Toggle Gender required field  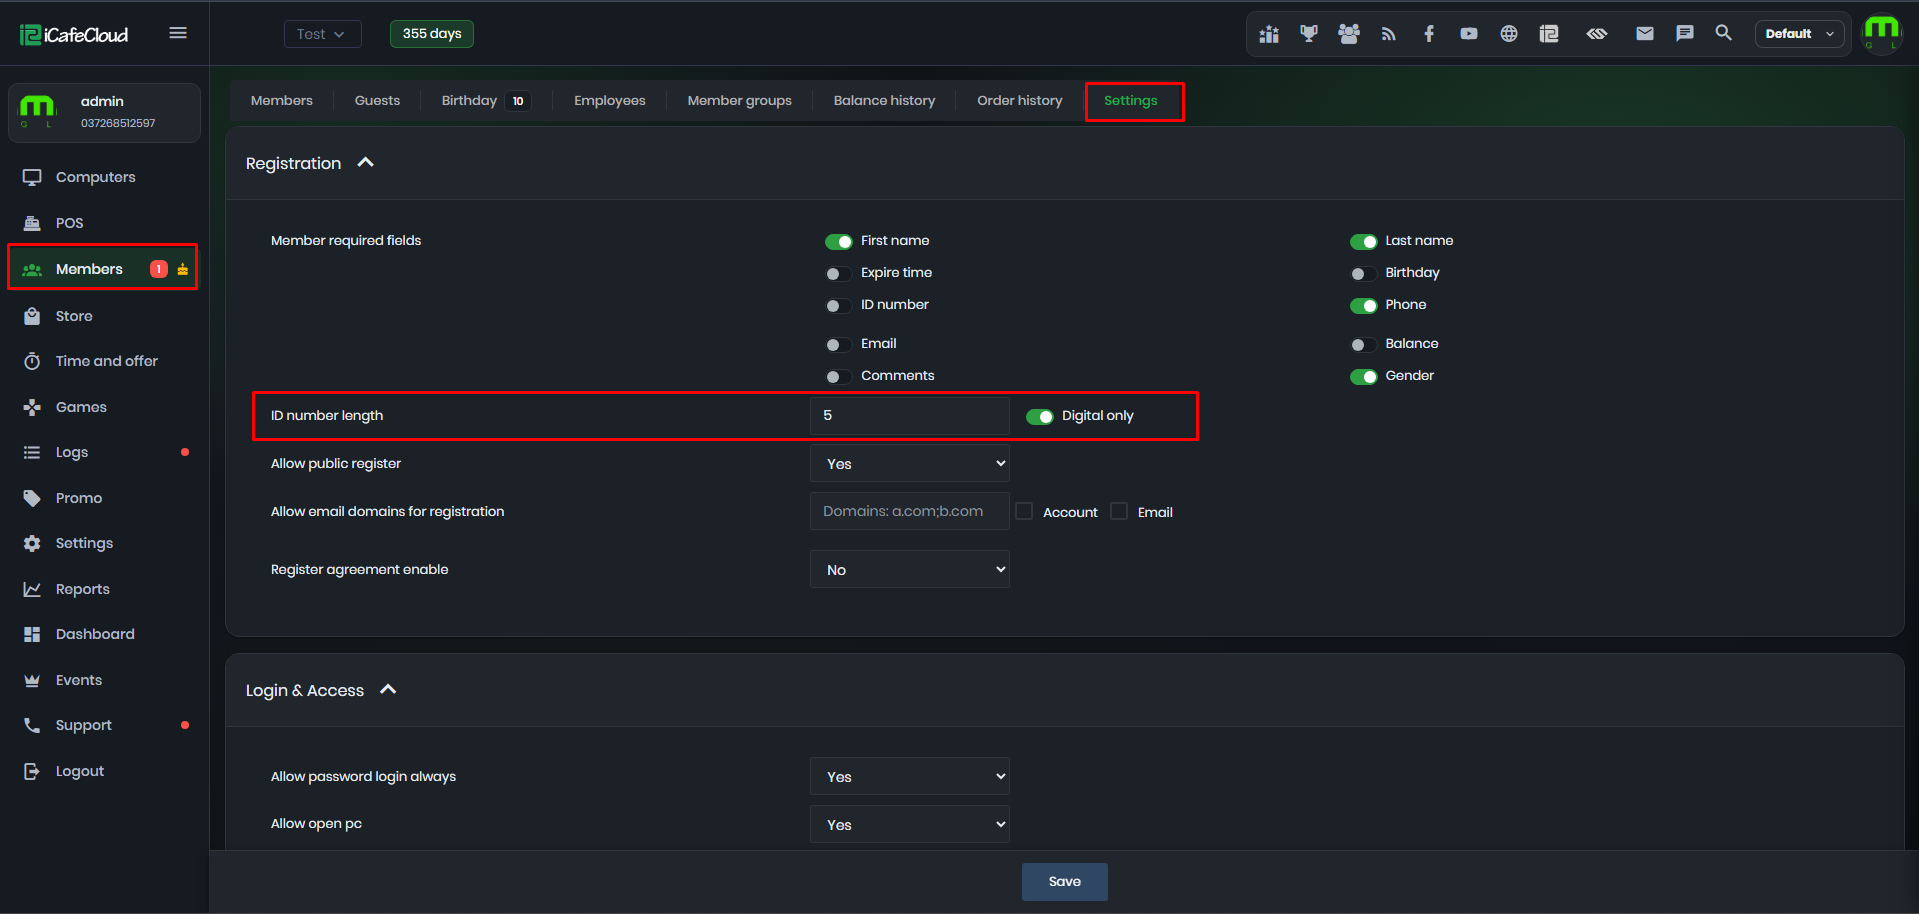click(x=1364, y=376)
